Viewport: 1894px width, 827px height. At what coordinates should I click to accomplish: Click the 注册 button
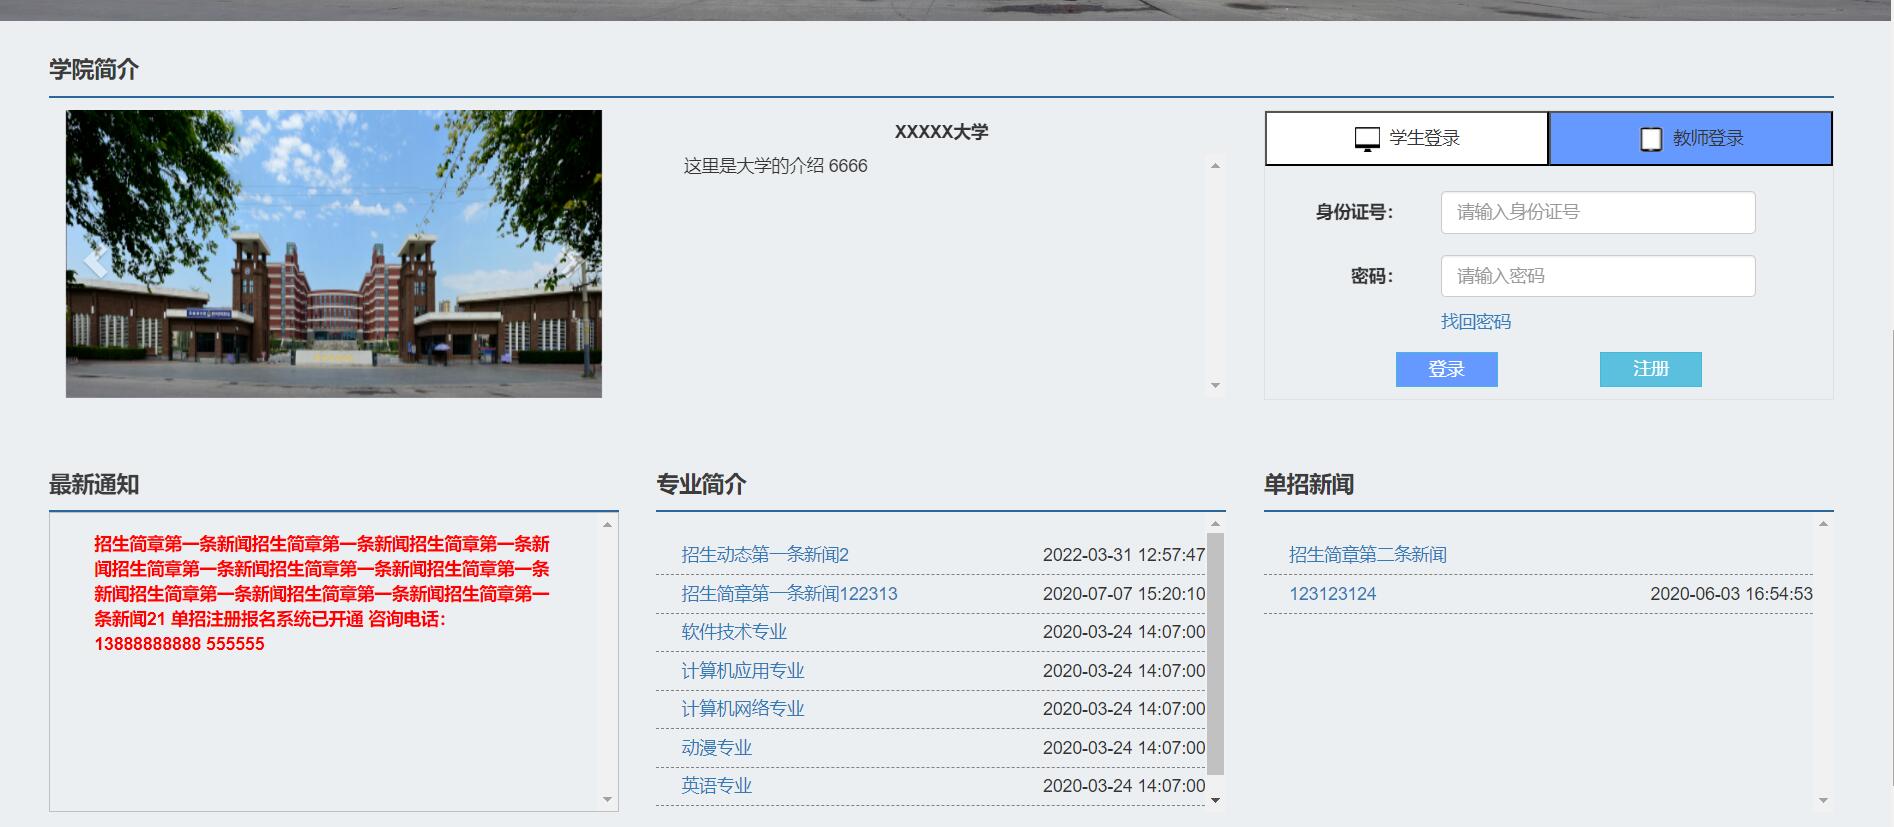pos(1651,369)
